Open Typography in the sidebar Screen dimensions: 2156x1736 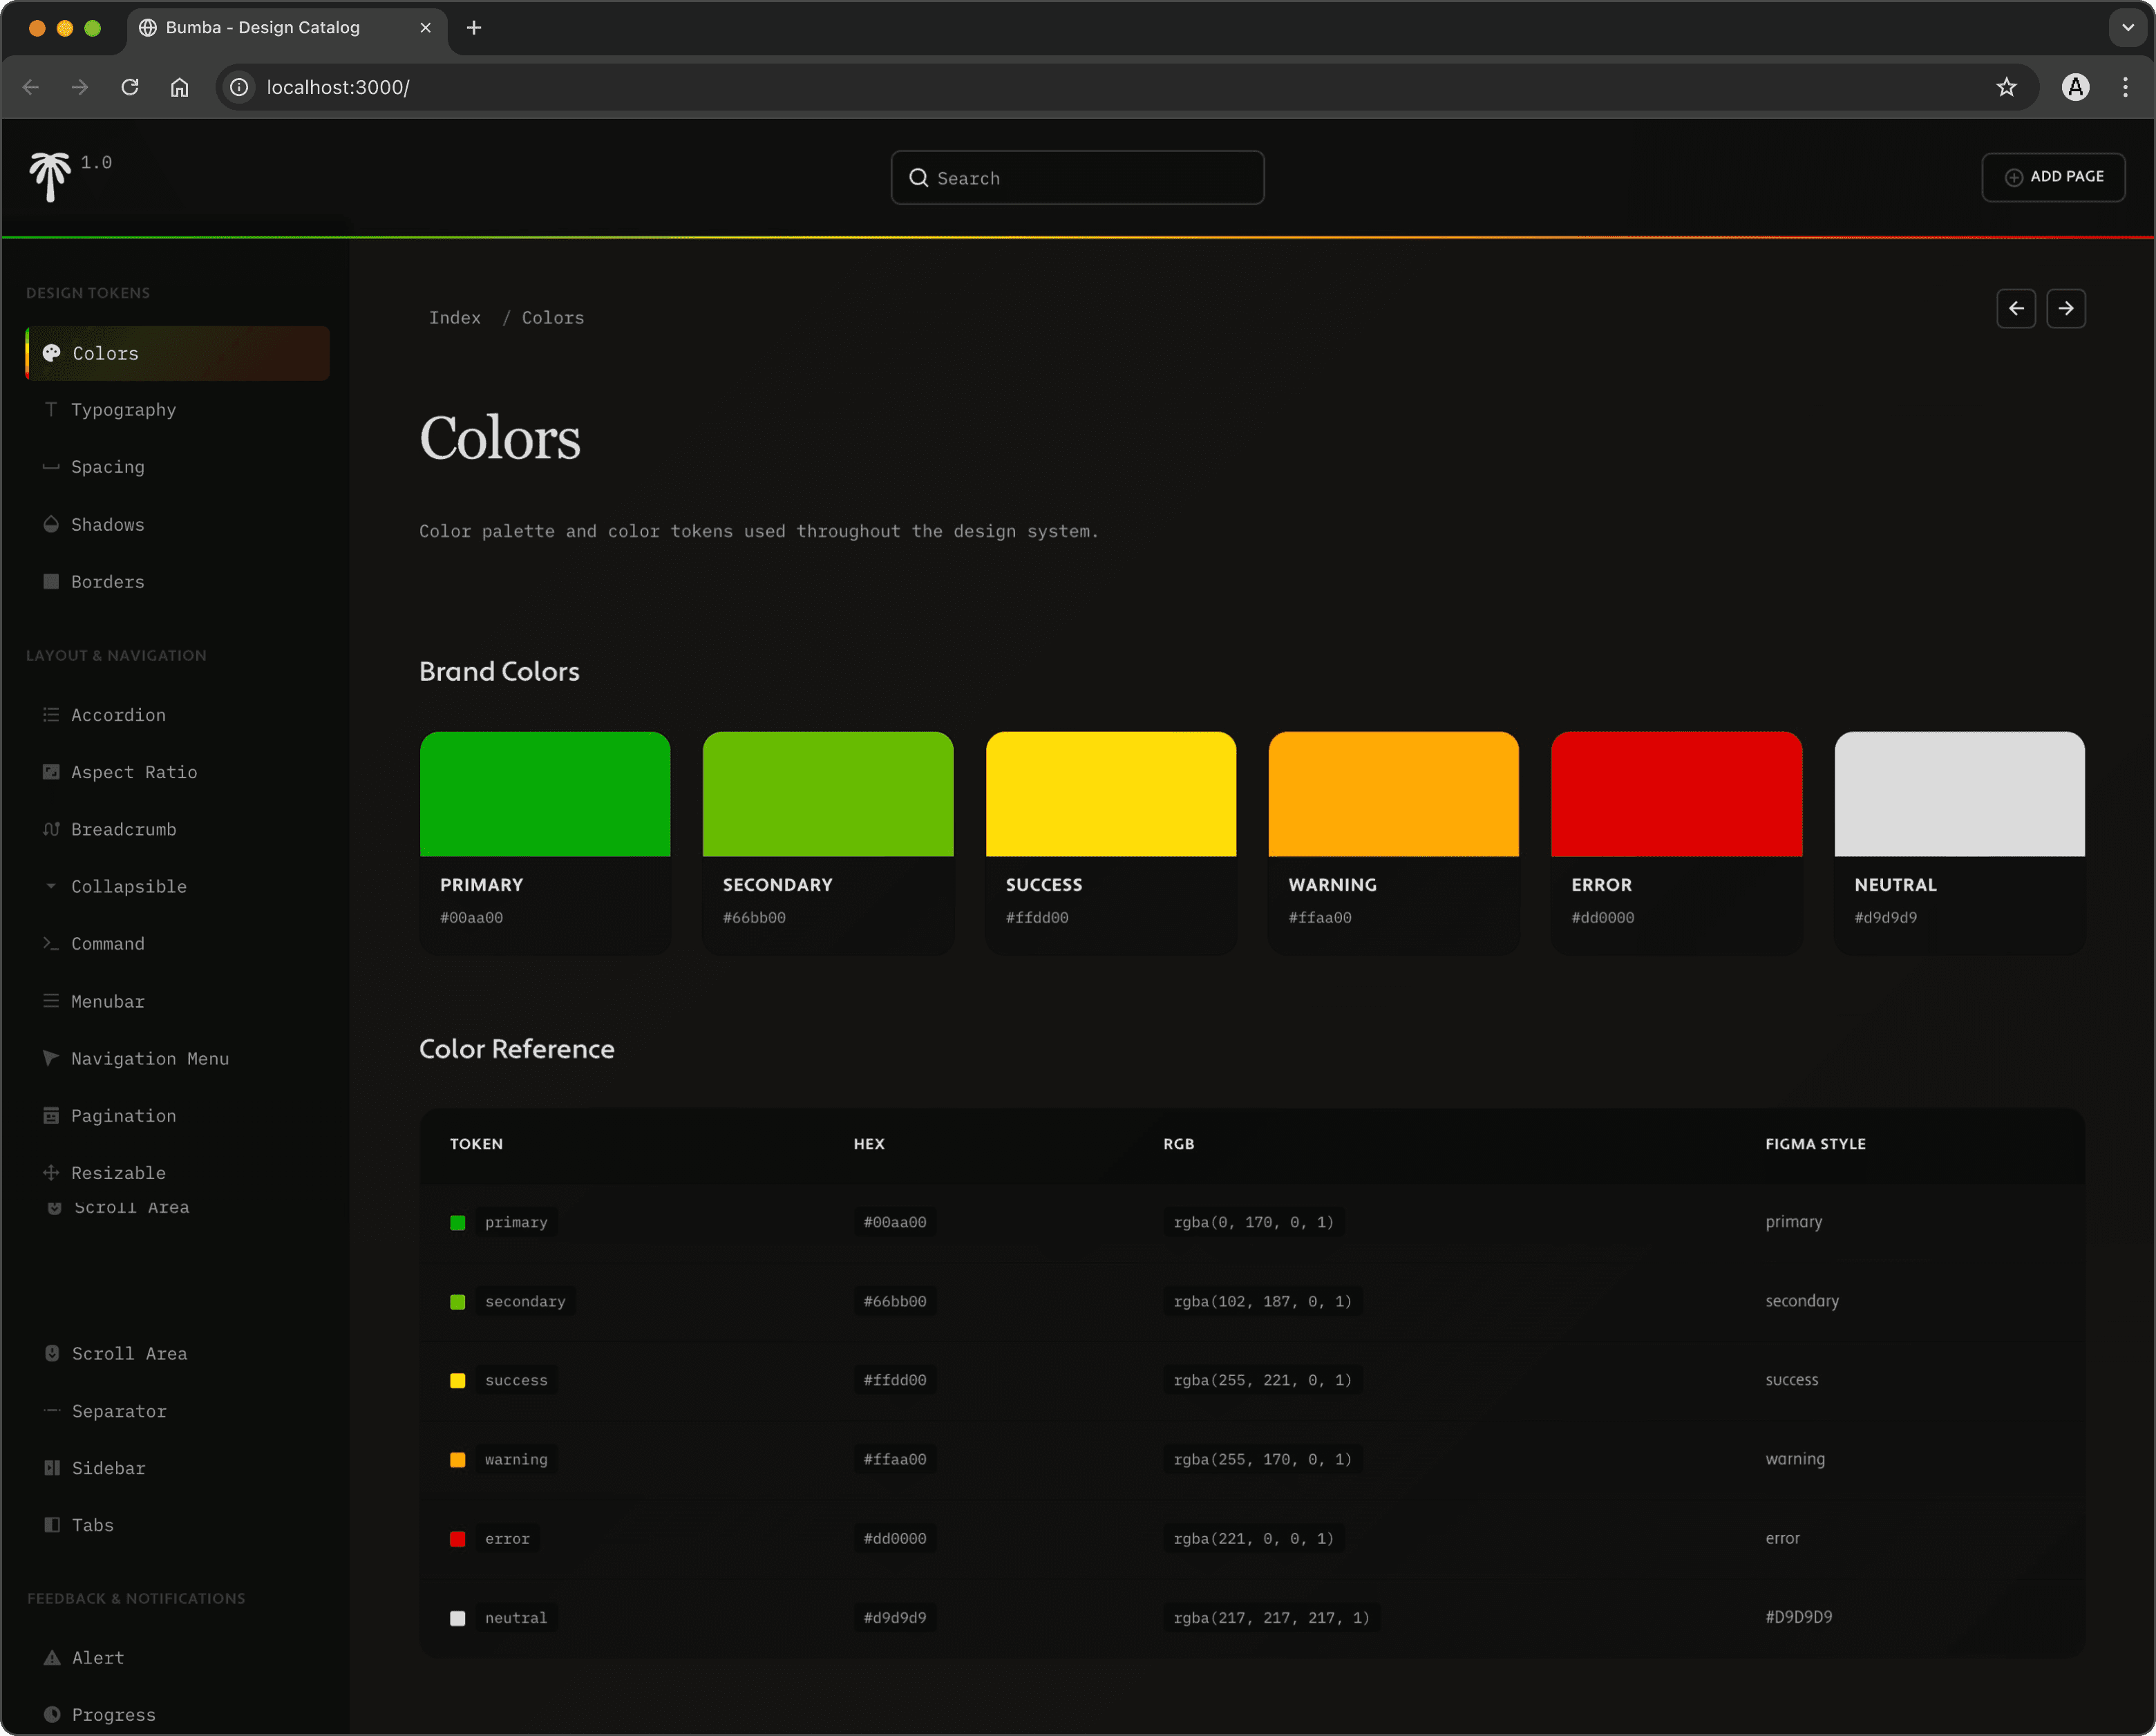click(x=123, y=410)
